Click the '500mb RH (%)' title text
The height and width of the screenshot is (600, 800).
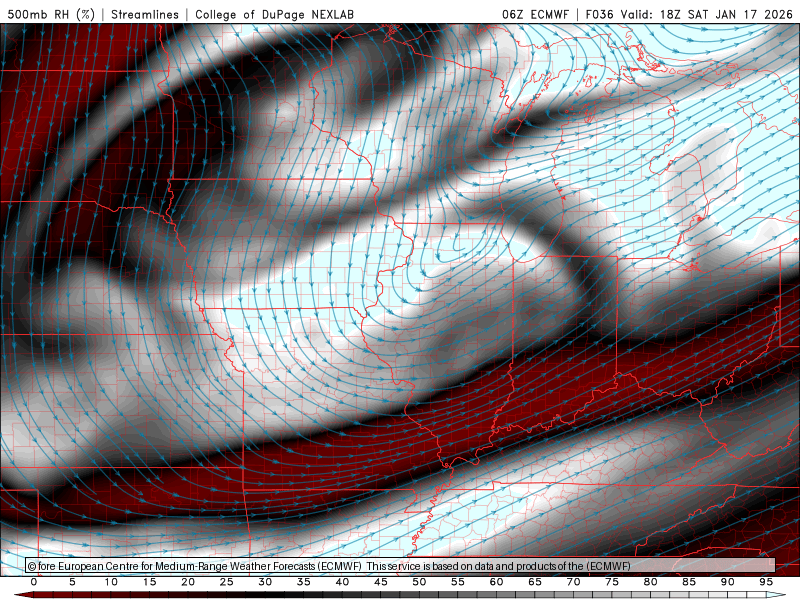pos(51,14)
